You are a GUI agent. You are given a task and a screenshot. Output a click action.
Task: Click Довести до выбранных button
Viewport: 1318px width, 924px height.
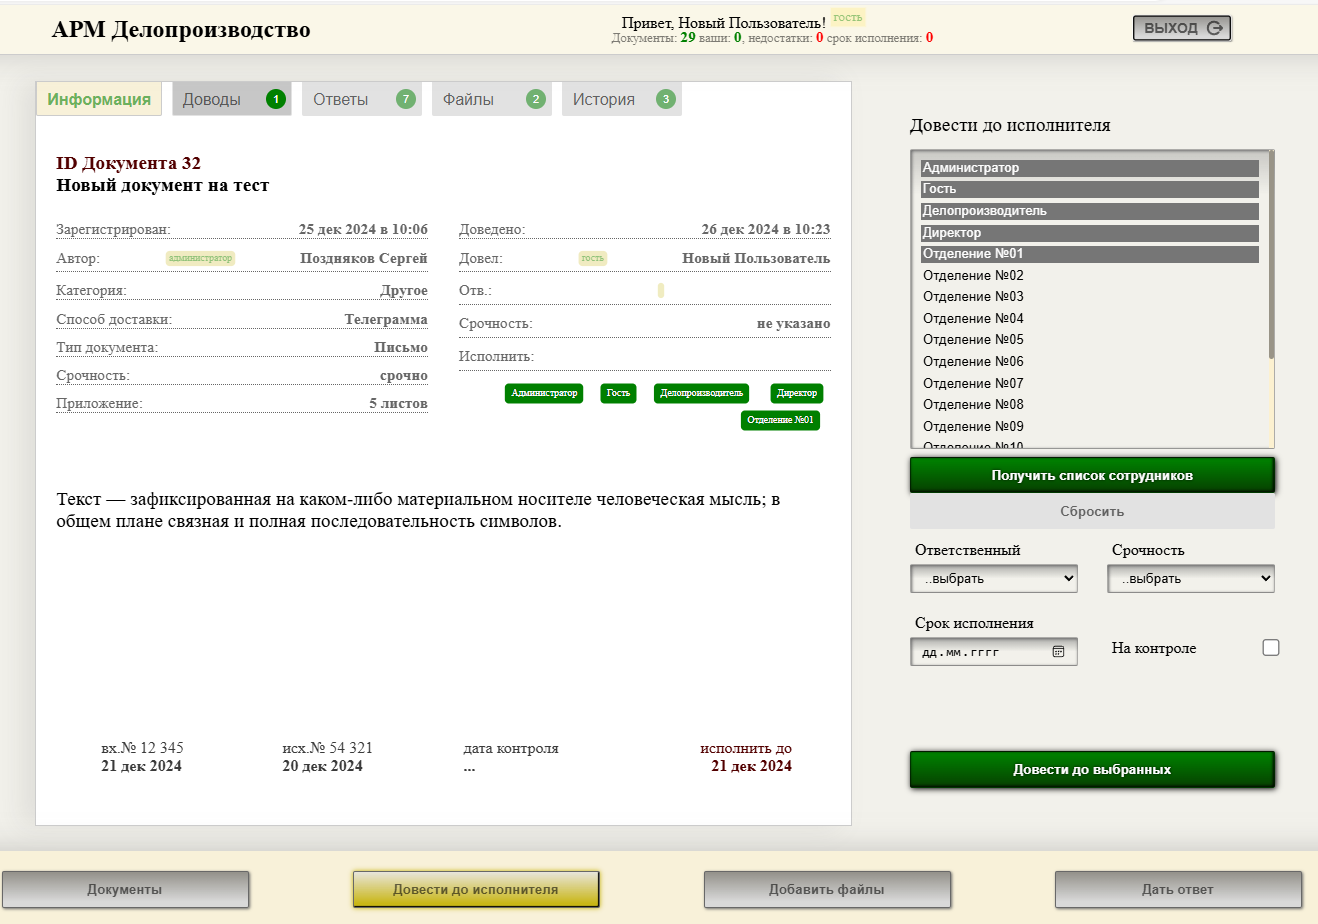[x=1092, y=770]
